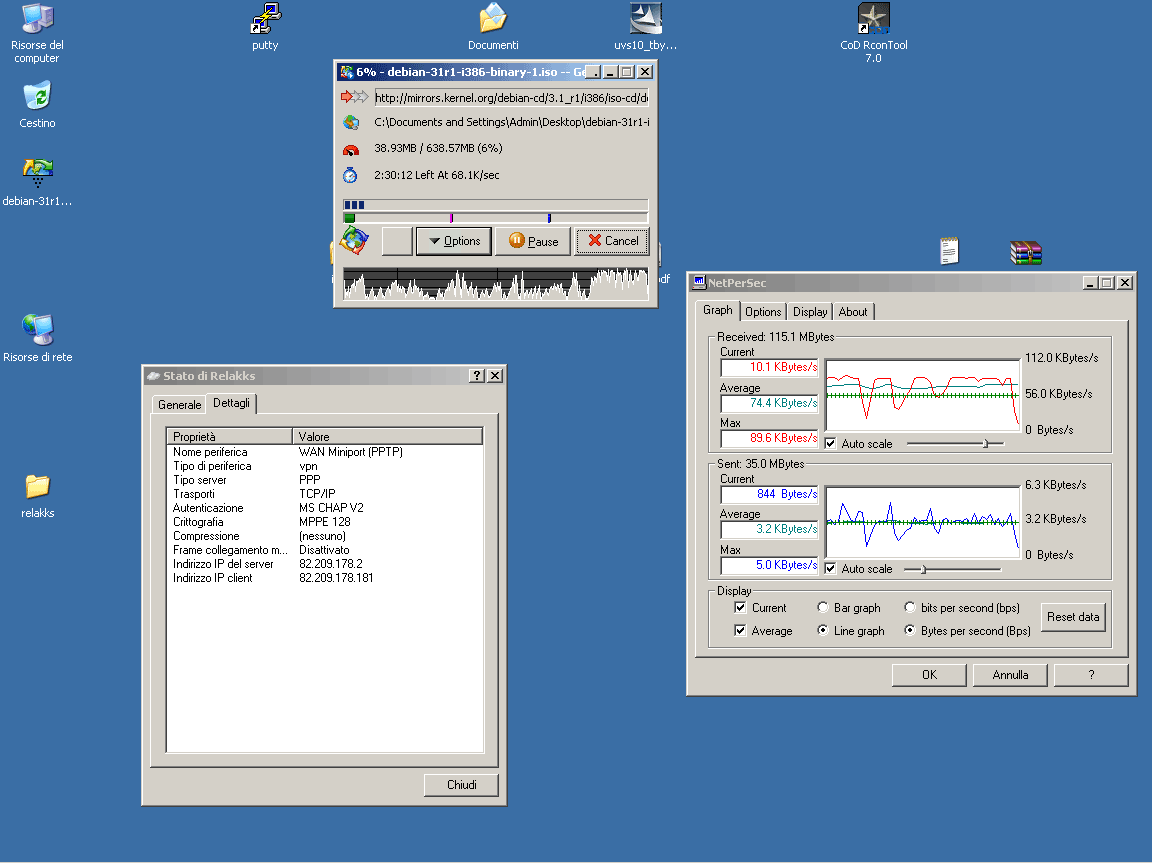Select the Bar graph radio button
This screenshot has height=864, width=1152.
tap(823, 608)
